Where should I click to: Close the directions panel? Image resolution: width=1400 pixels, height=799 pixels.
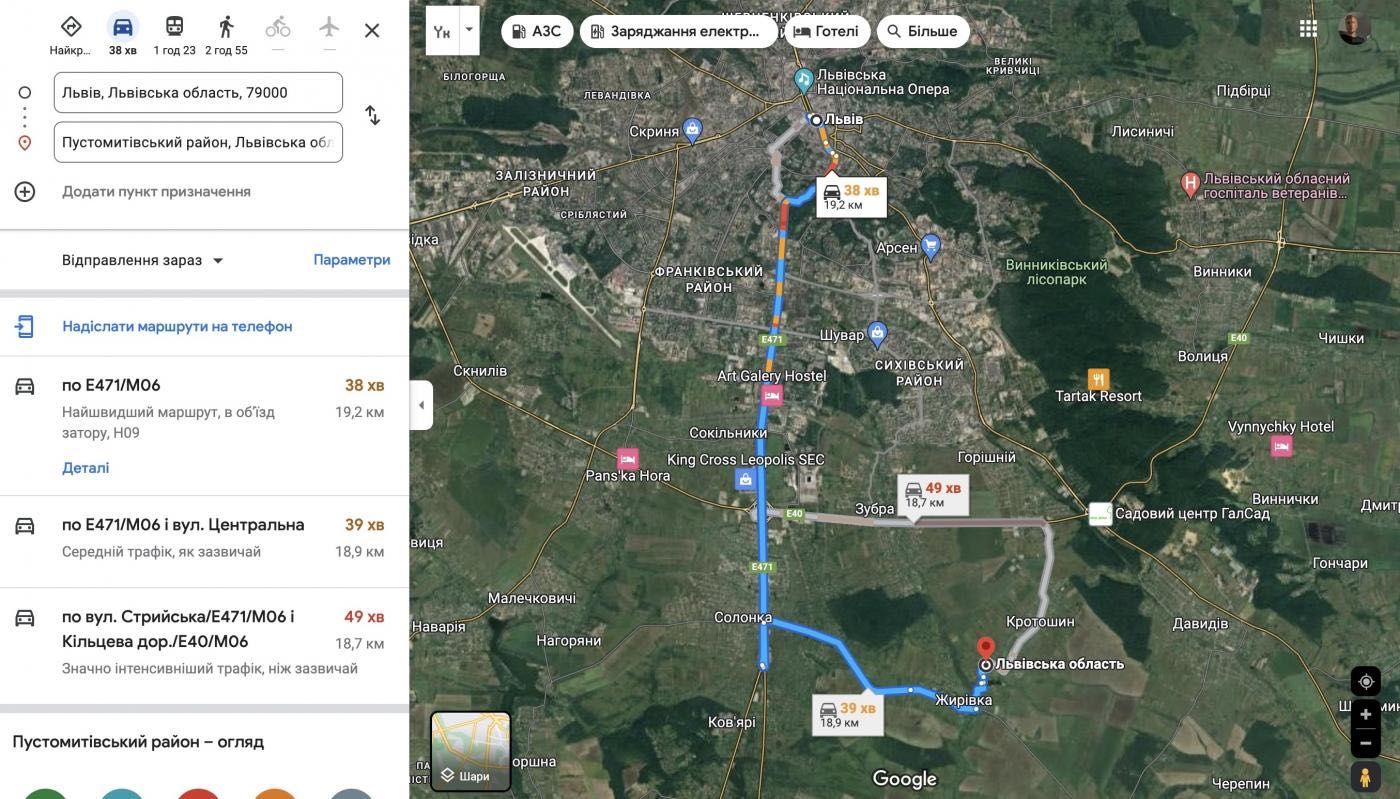pos(372,31)
